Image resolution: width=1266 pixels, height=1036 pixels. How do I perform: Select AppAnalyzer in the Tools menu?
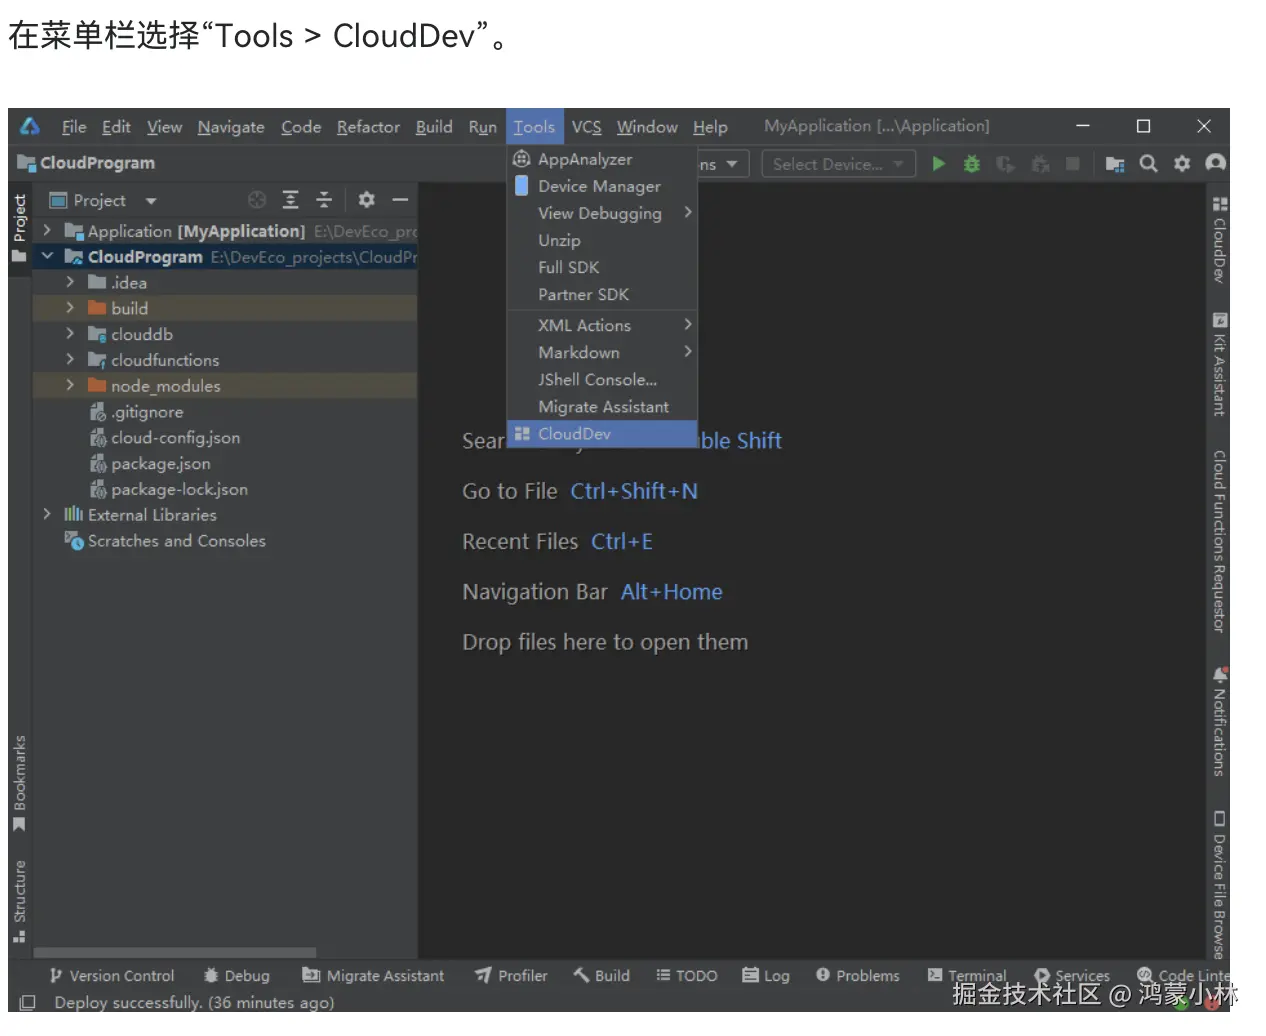[602, 159]
